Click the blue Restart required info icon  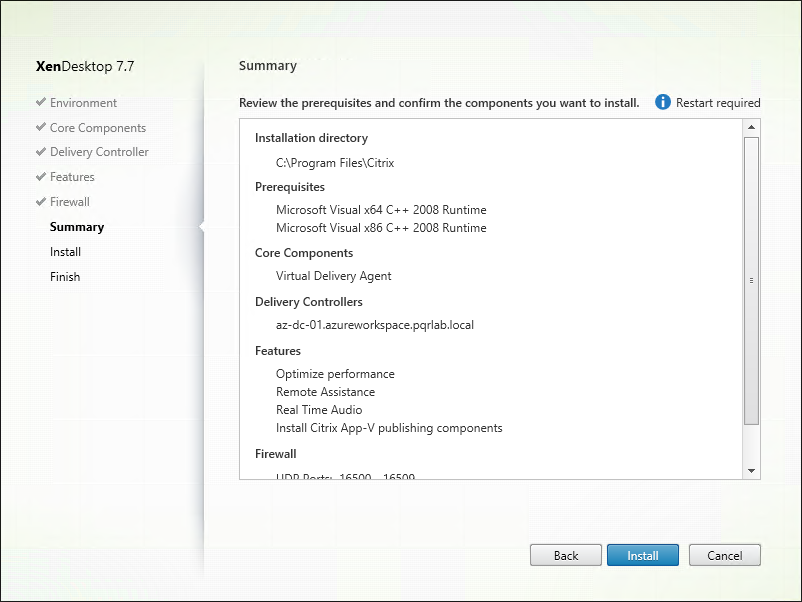662,102
